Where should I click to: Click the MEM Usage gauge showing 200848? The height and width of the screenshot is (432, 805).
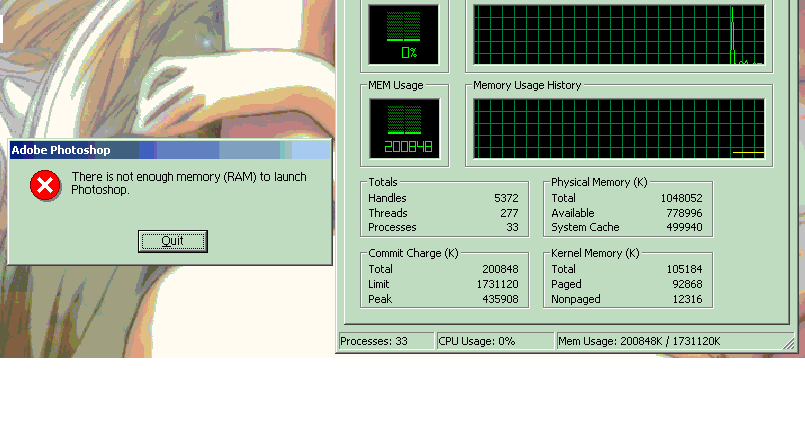[404, 129]
